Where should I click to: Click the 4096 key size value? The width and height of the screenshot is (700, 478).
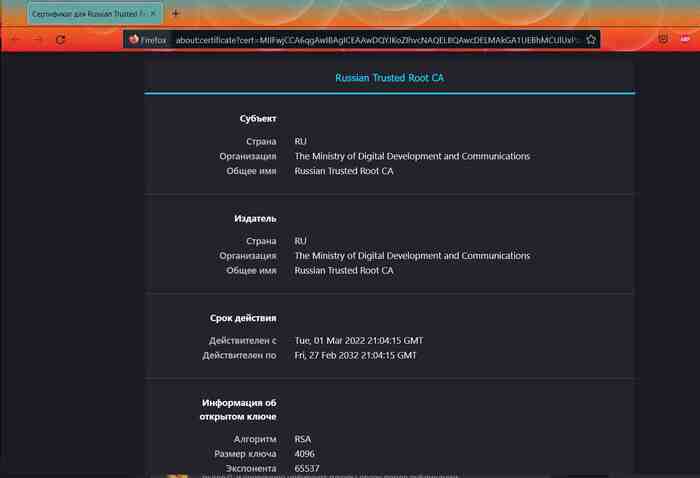(x=304, y=454)
